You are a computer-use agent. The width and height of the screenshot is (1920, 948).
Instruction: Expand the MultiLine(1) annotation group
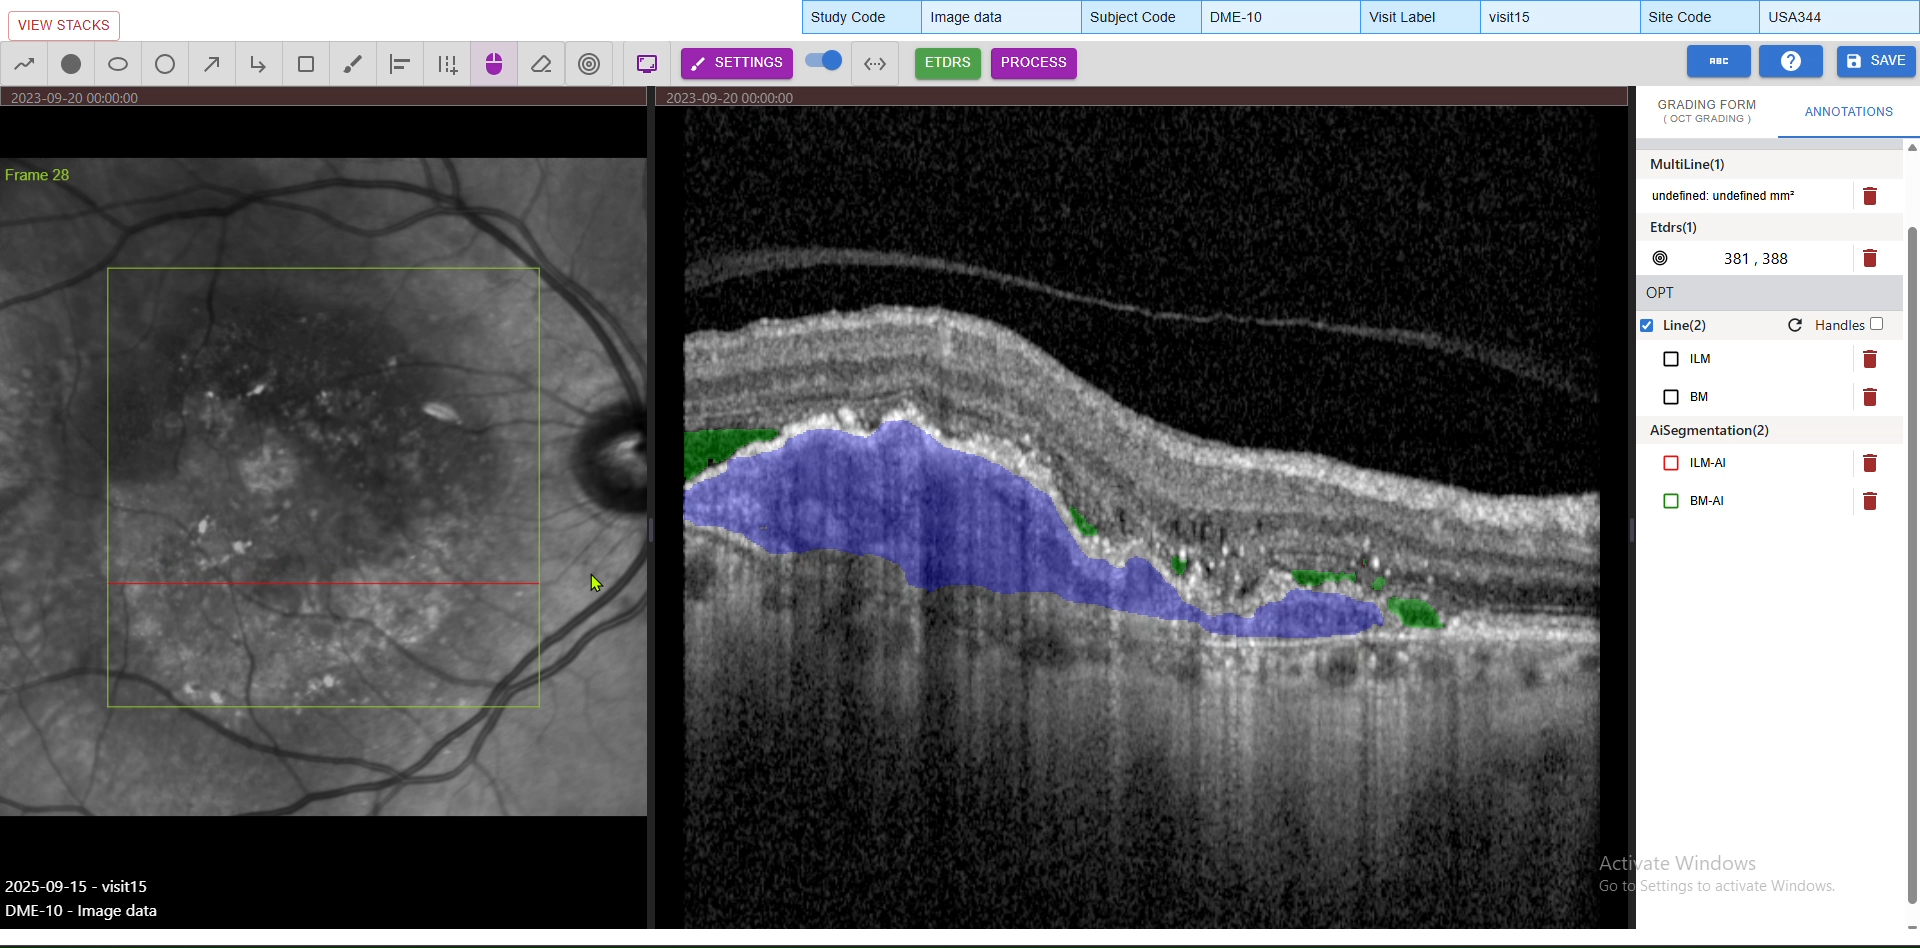[1687, 164]
